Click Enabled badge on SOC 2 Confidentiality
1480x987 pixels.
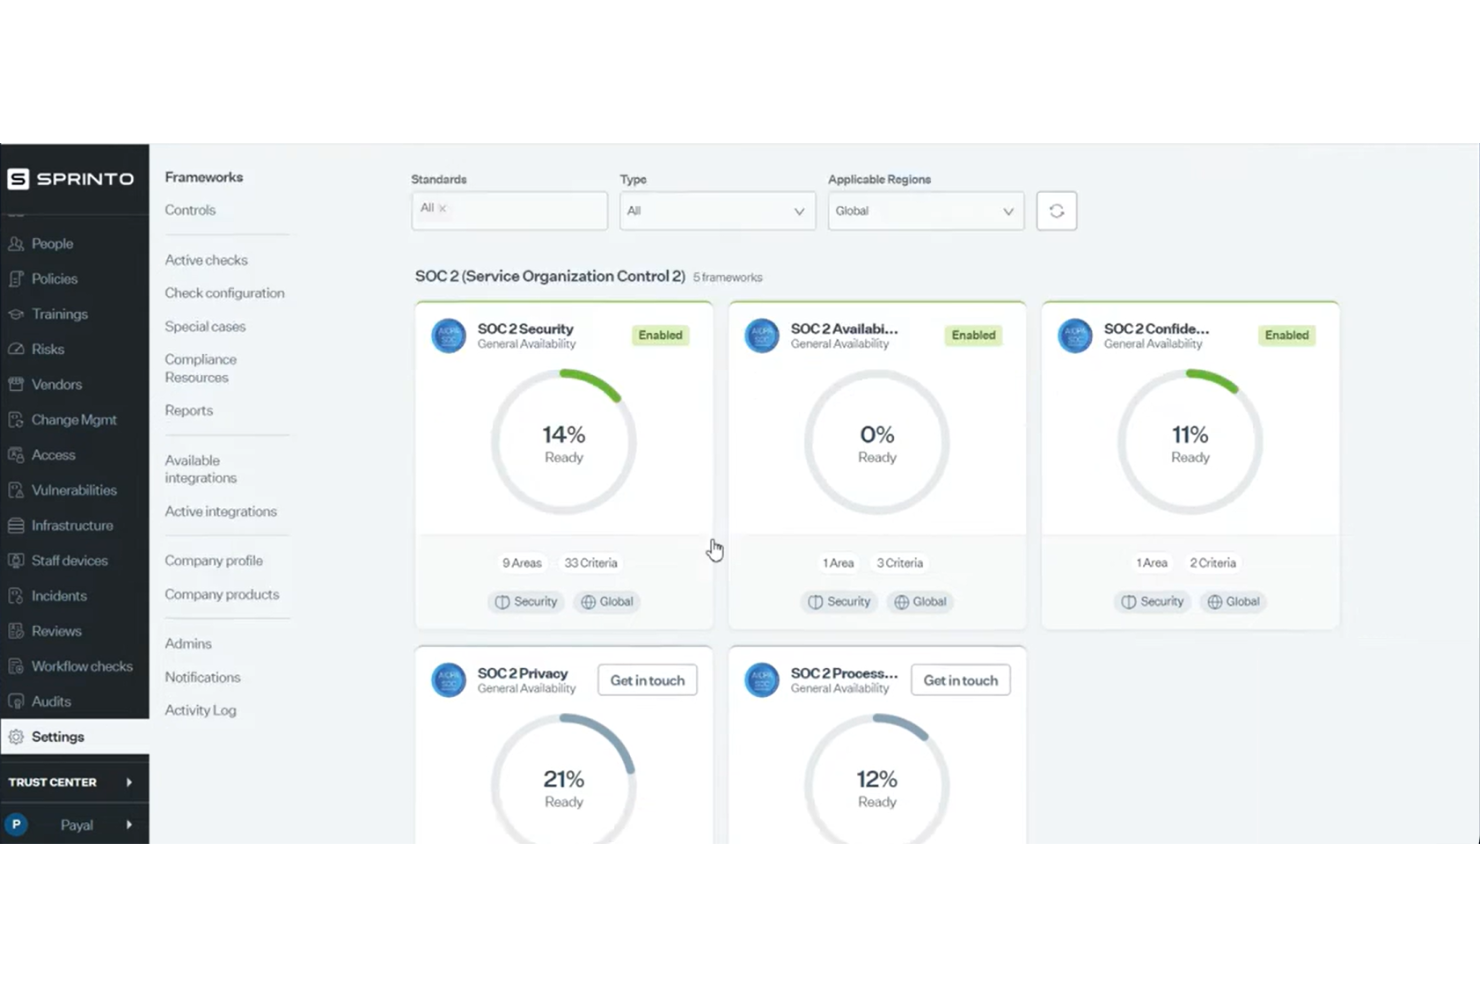click(x=1287, y=335)
